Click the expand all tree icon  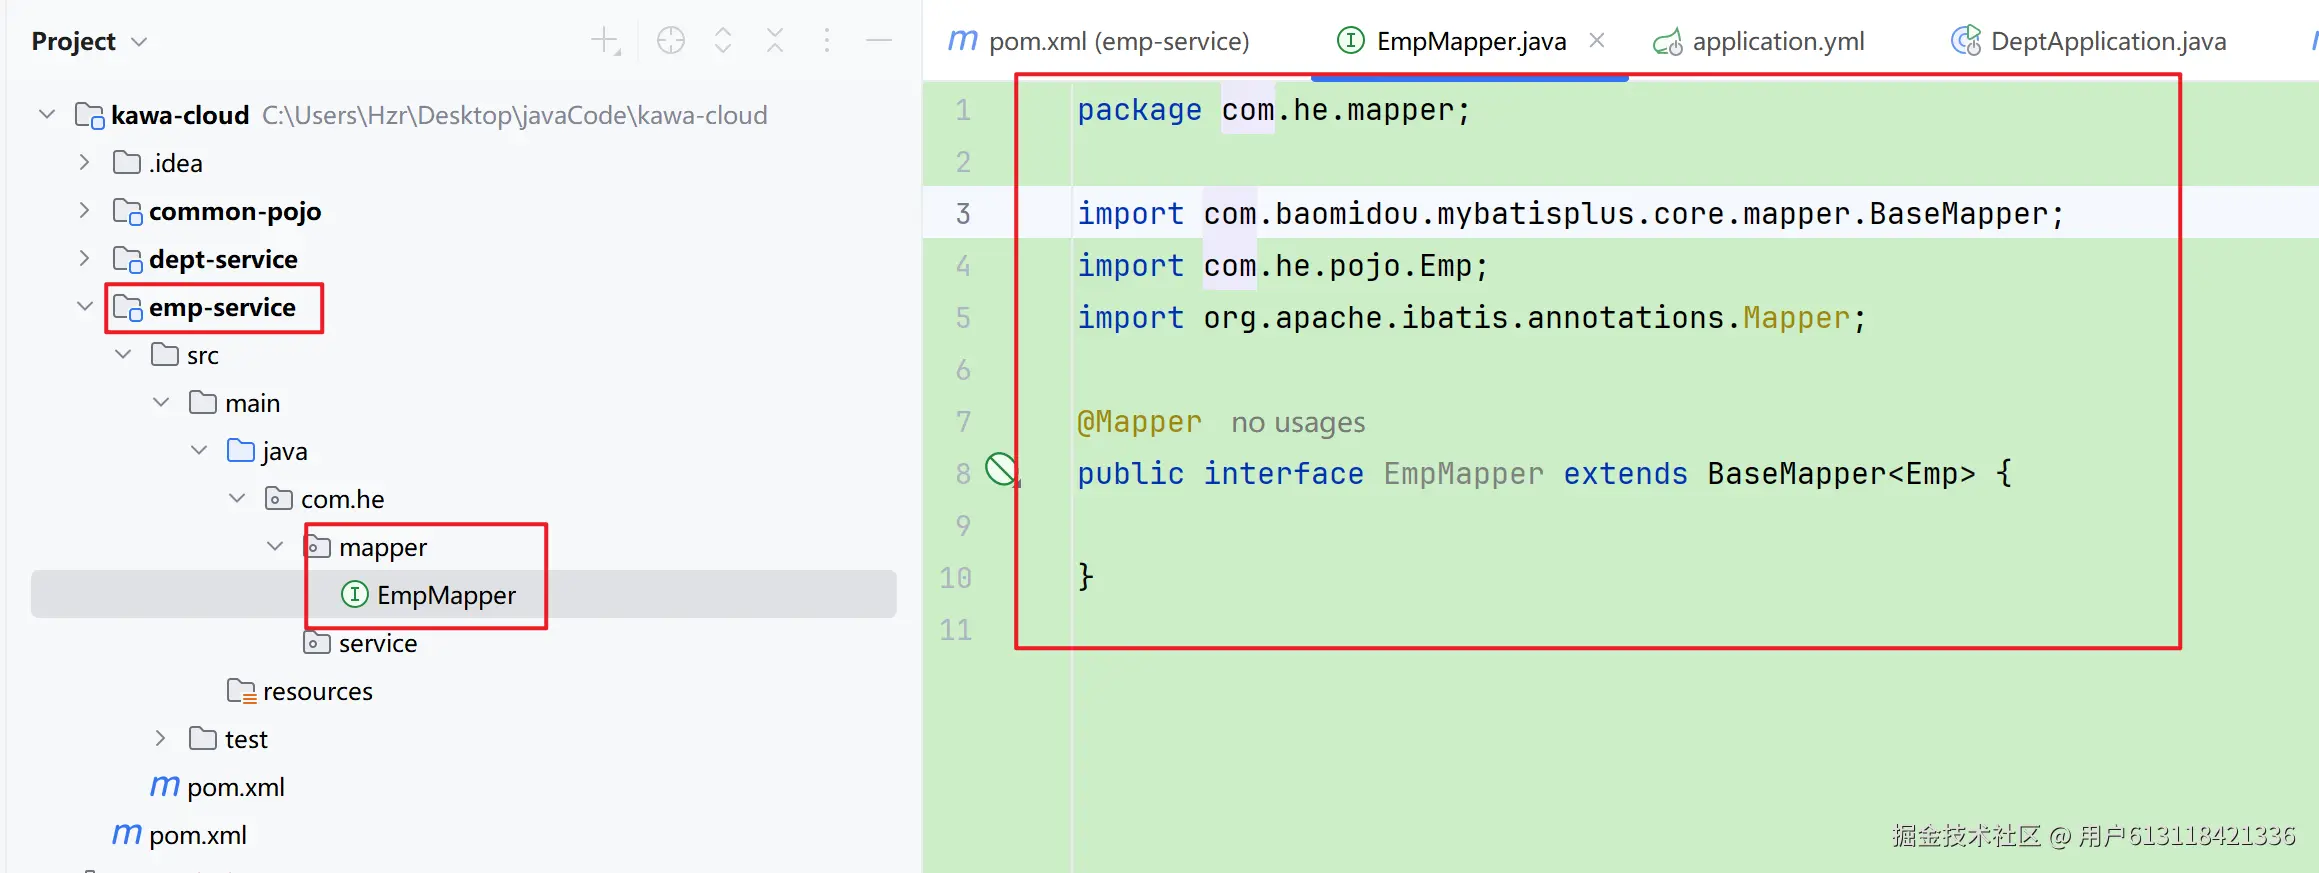tap(723, 41)
